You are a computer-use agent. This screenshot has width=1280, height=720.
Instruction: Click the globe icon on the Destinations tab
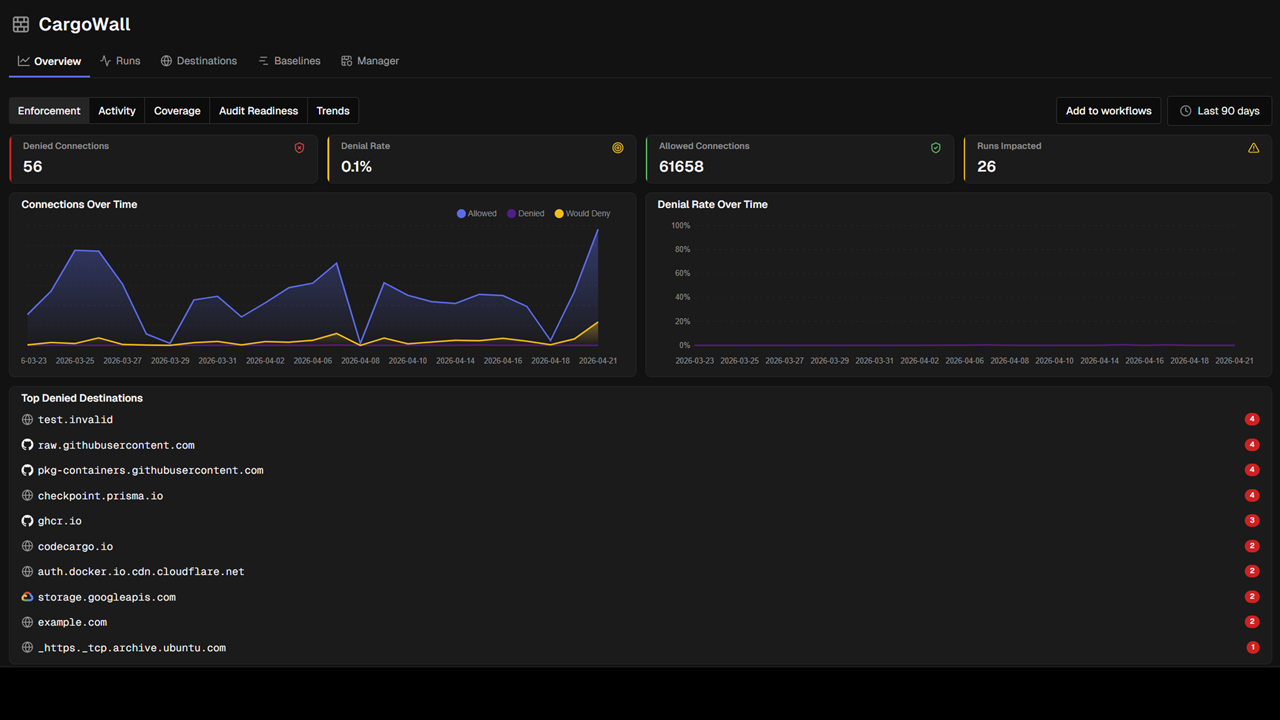click(166, 61)
